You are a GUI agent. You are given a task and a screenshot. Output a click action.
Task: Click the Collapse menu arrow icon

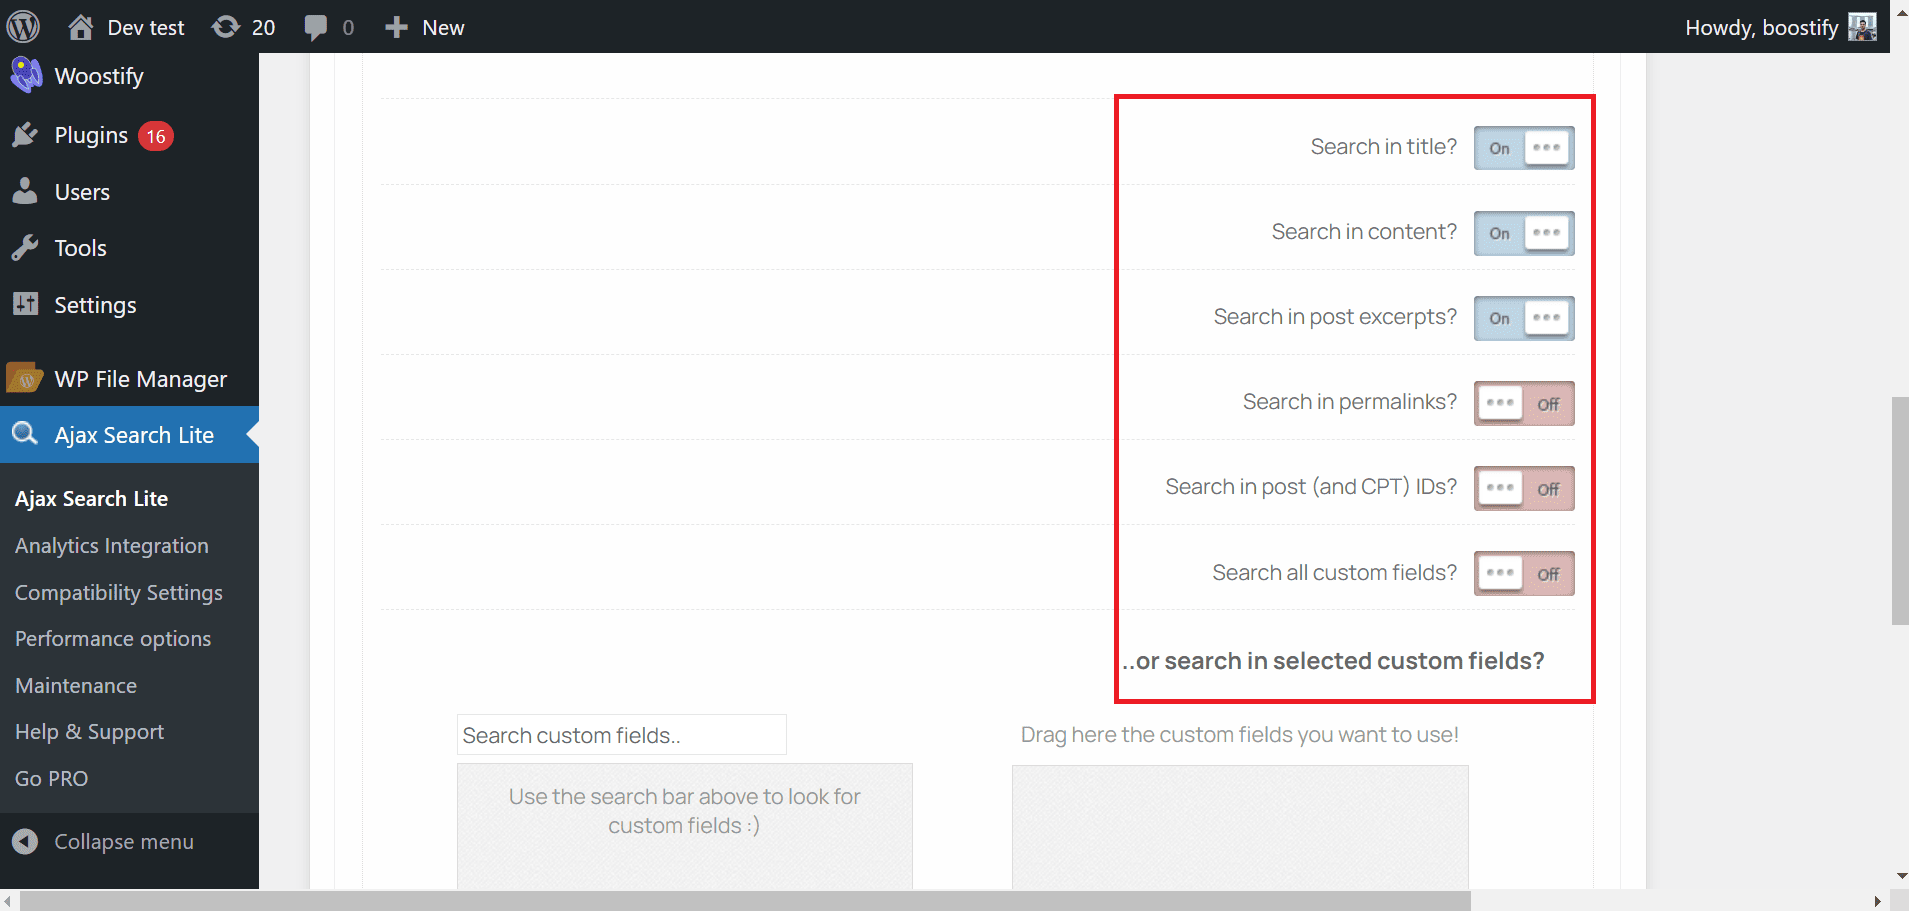click(25, 842)
